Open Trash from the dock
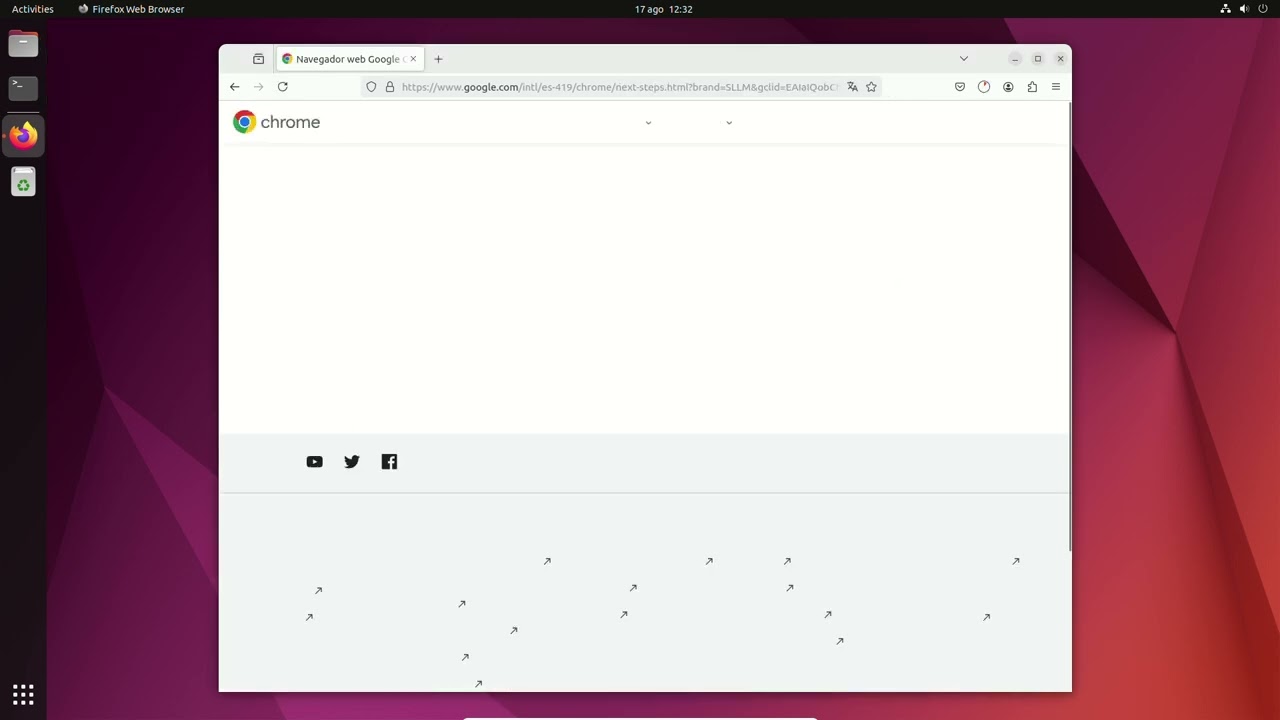The image size is (1280, 720). pos(23,182)
